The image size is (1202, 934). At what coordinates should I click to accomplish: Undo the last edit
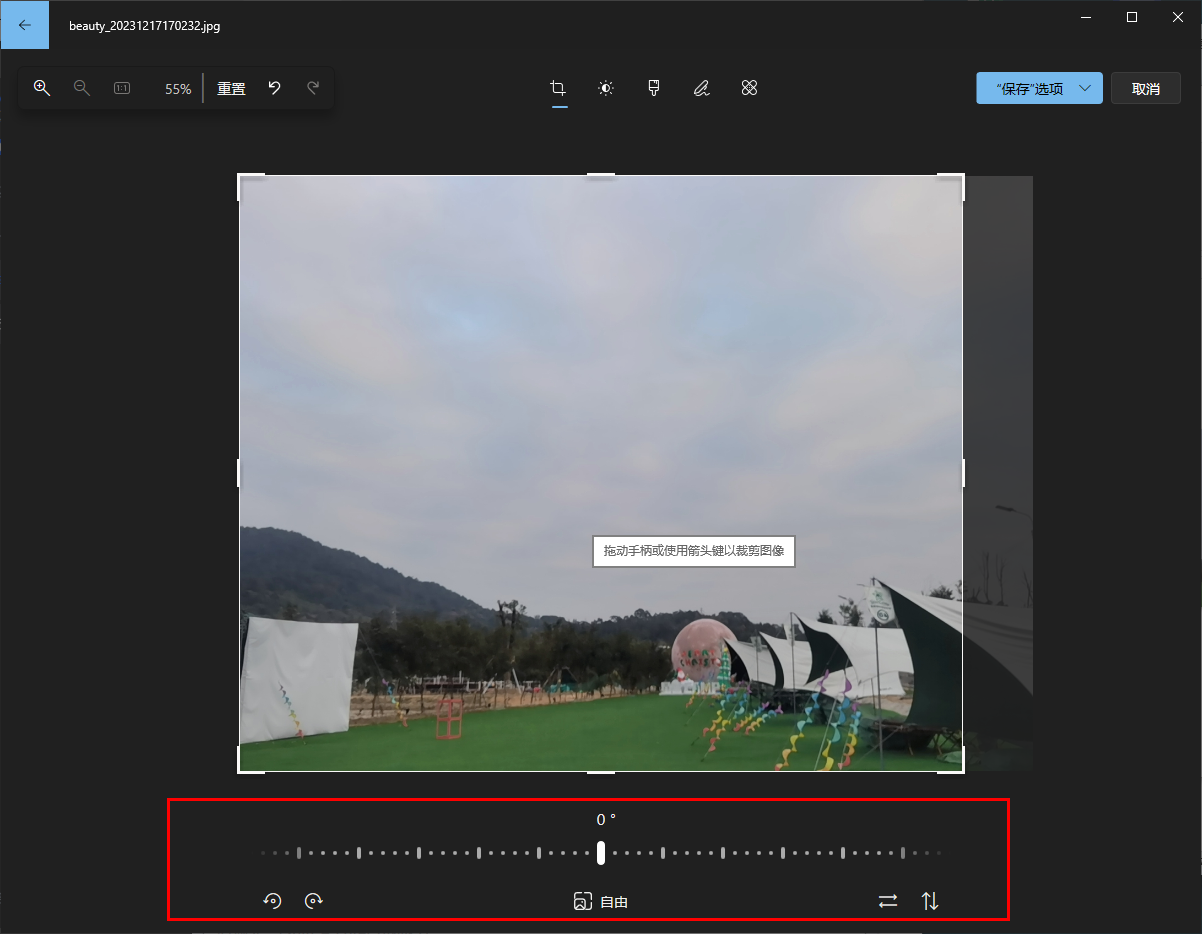pyautogui.click(x=274, y=88)
